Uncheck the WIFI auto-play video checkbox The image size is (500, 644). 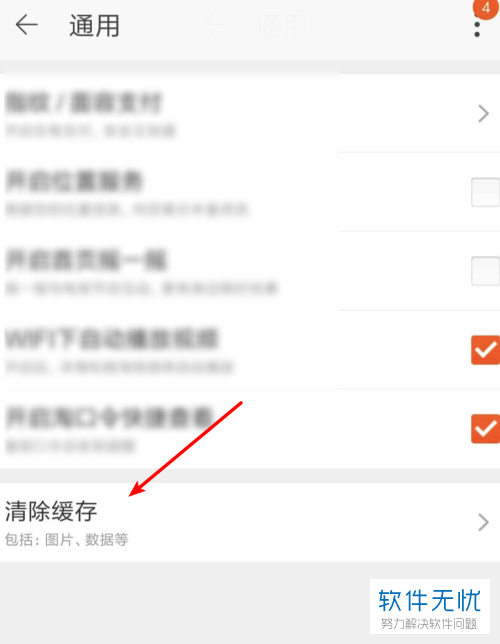(486, 350)
